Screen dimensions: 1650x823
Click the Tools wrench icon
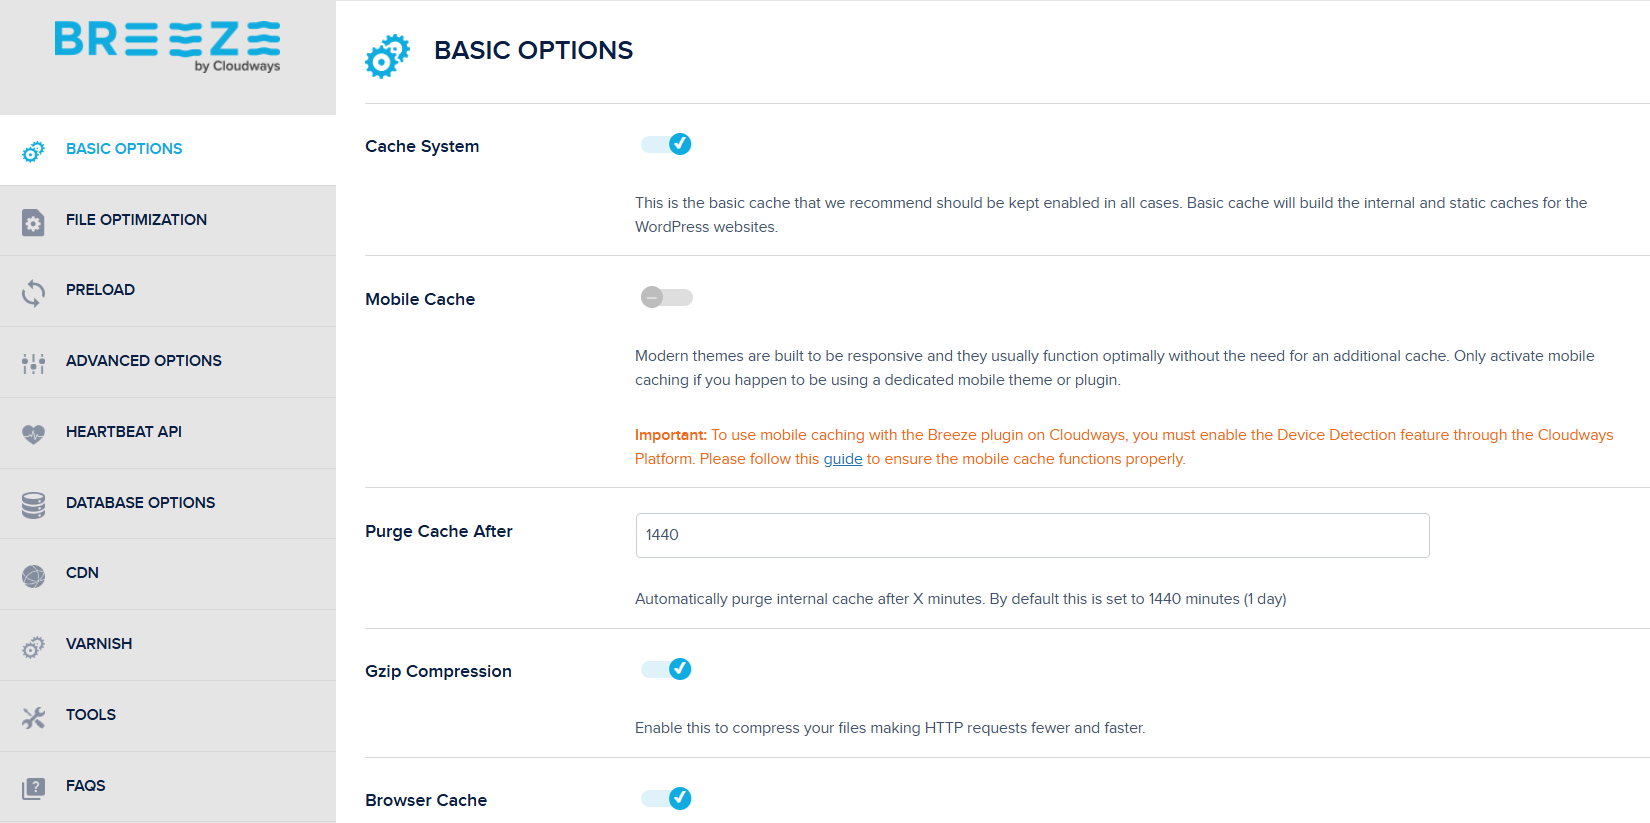click(33, 717)
